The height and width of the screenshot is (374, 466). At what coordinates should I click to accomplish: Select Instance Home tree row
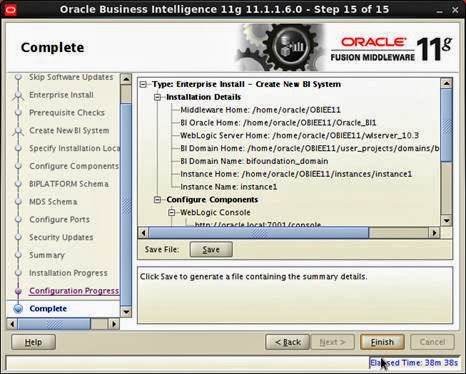pos(296,174)
